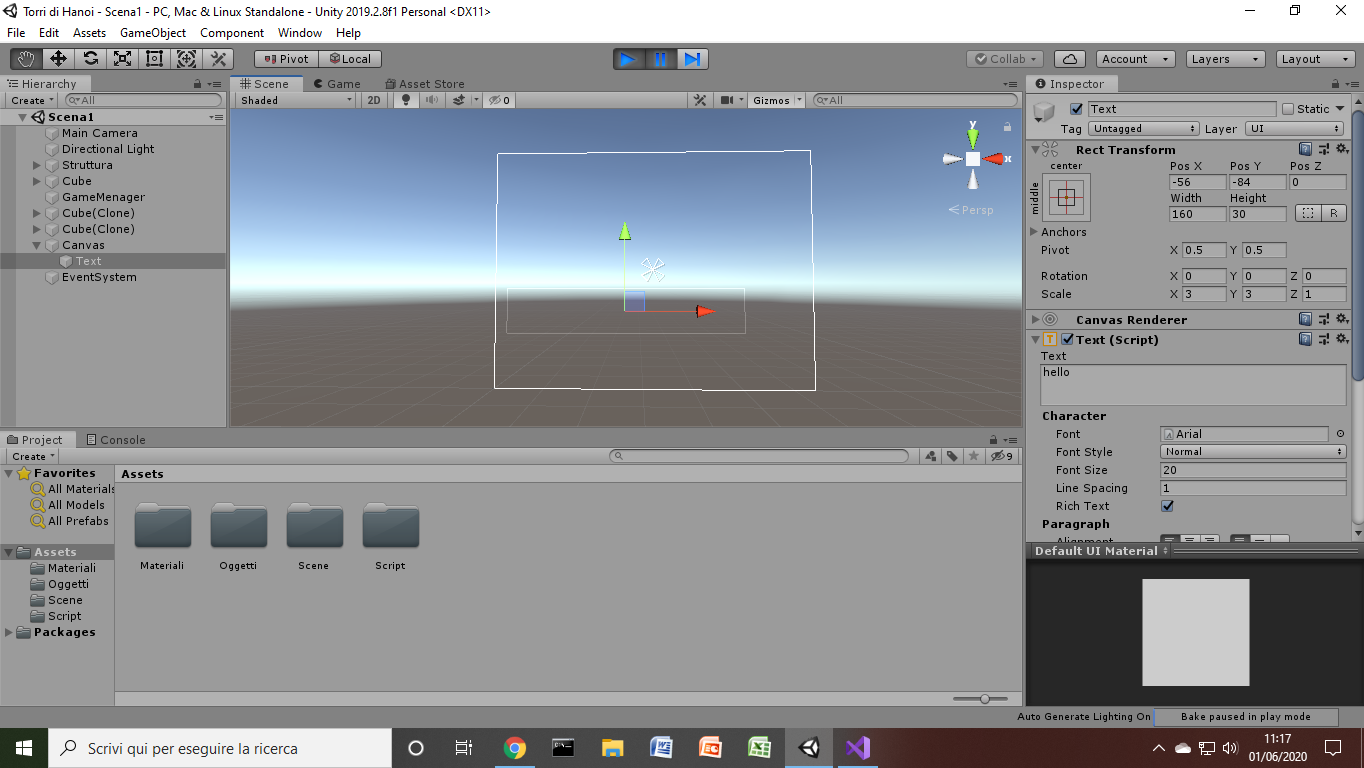Click the hidden objects eye counter in Scene
This screenshot has height=768, width=1364.
500,100
